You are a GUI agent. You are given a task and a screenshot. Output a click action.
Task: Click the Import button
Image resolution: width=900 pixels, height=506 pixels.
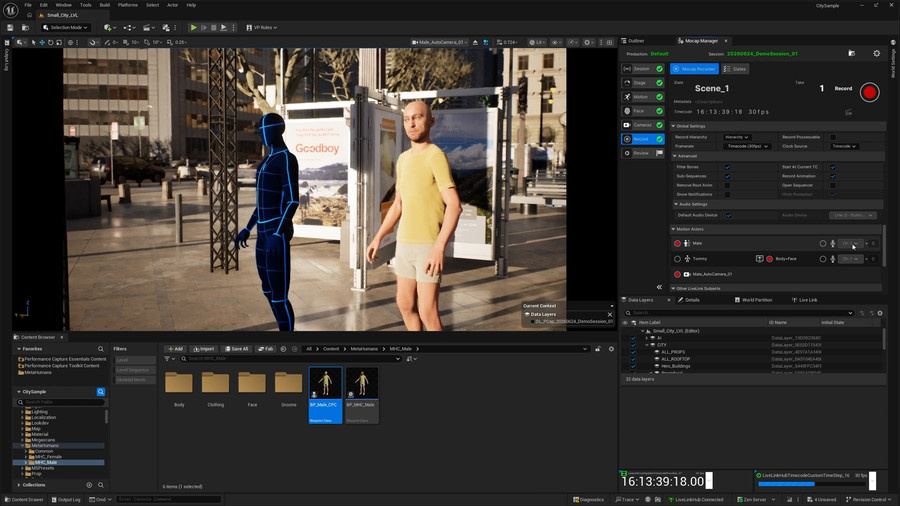tap(204, 349)
